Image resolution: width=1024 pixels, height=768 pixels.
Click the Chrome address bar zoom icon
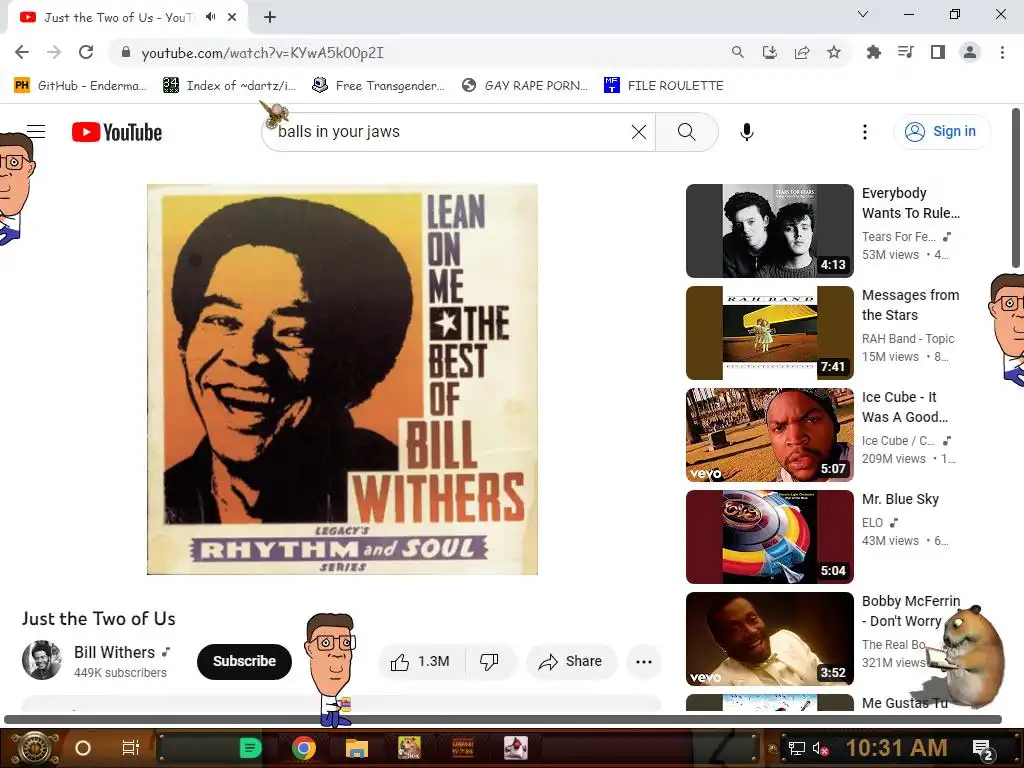(x=737, y=52)
